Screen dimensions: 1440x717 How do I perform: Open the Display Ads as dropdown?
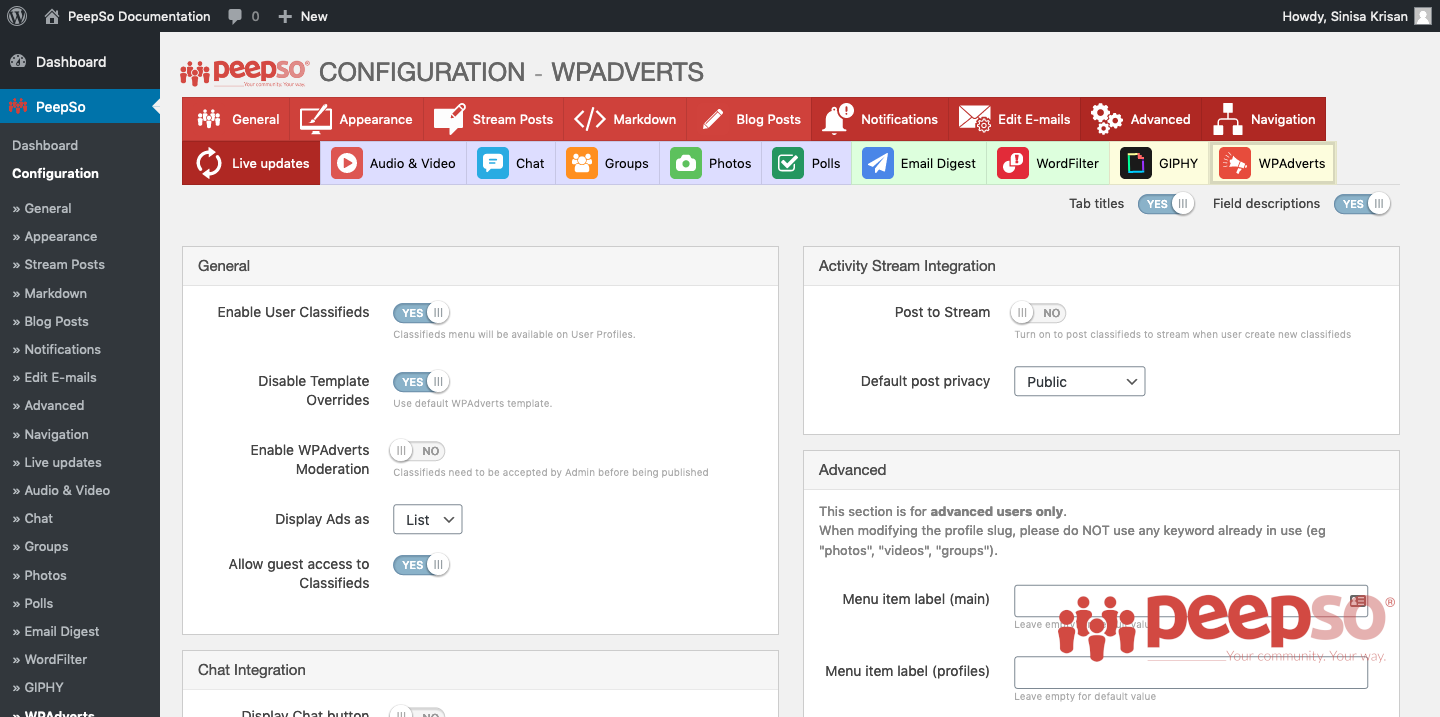tap(428, 520)
